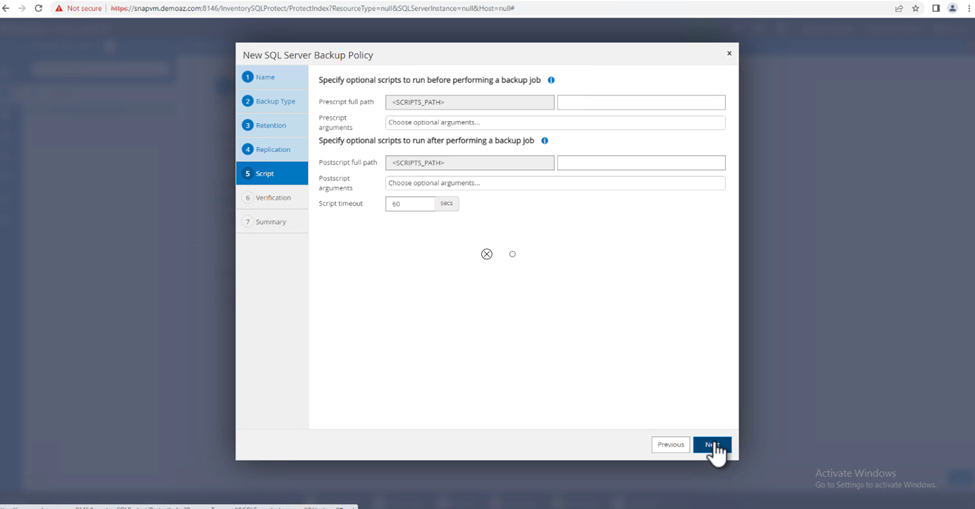Bookmark the page with the star icon

pos(915,9)
